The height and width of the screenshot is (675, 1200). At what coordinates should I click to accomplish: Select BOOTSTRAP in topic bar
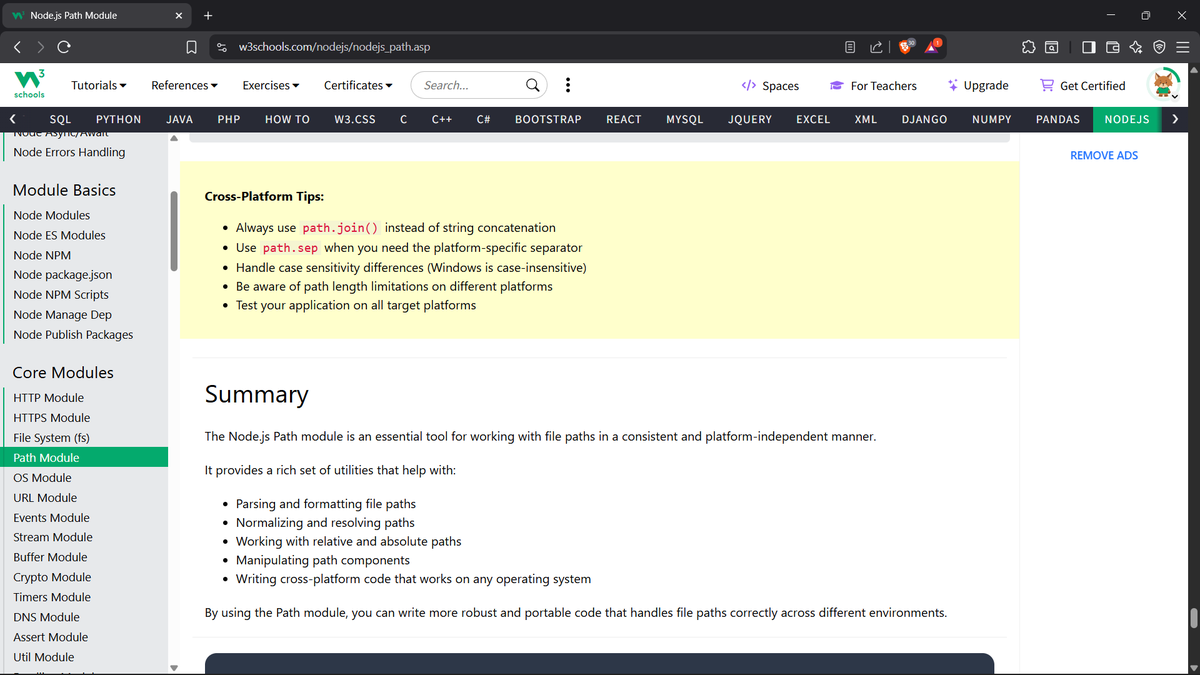pyautogui.click(x=548, y=119)
